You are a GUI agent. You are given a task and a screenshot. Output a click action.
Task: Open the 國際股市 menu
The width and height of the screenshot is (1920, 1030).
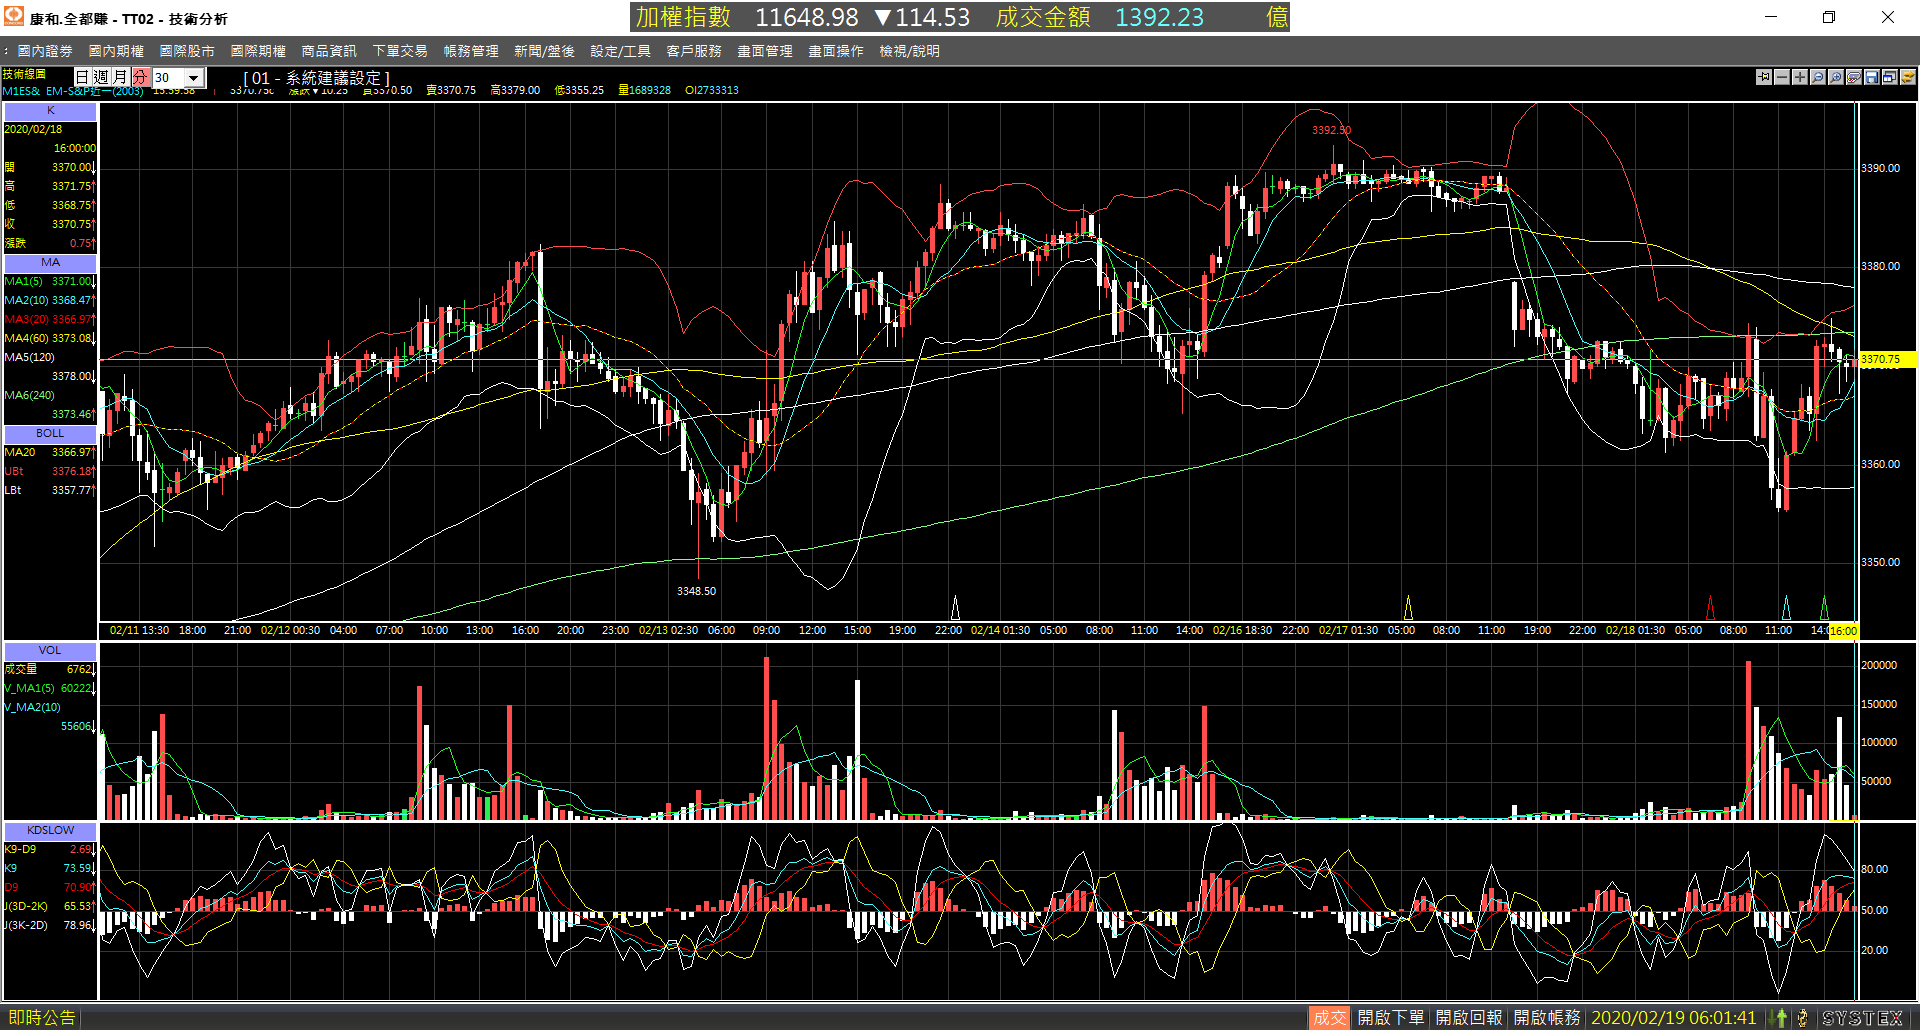pos(187,51)
